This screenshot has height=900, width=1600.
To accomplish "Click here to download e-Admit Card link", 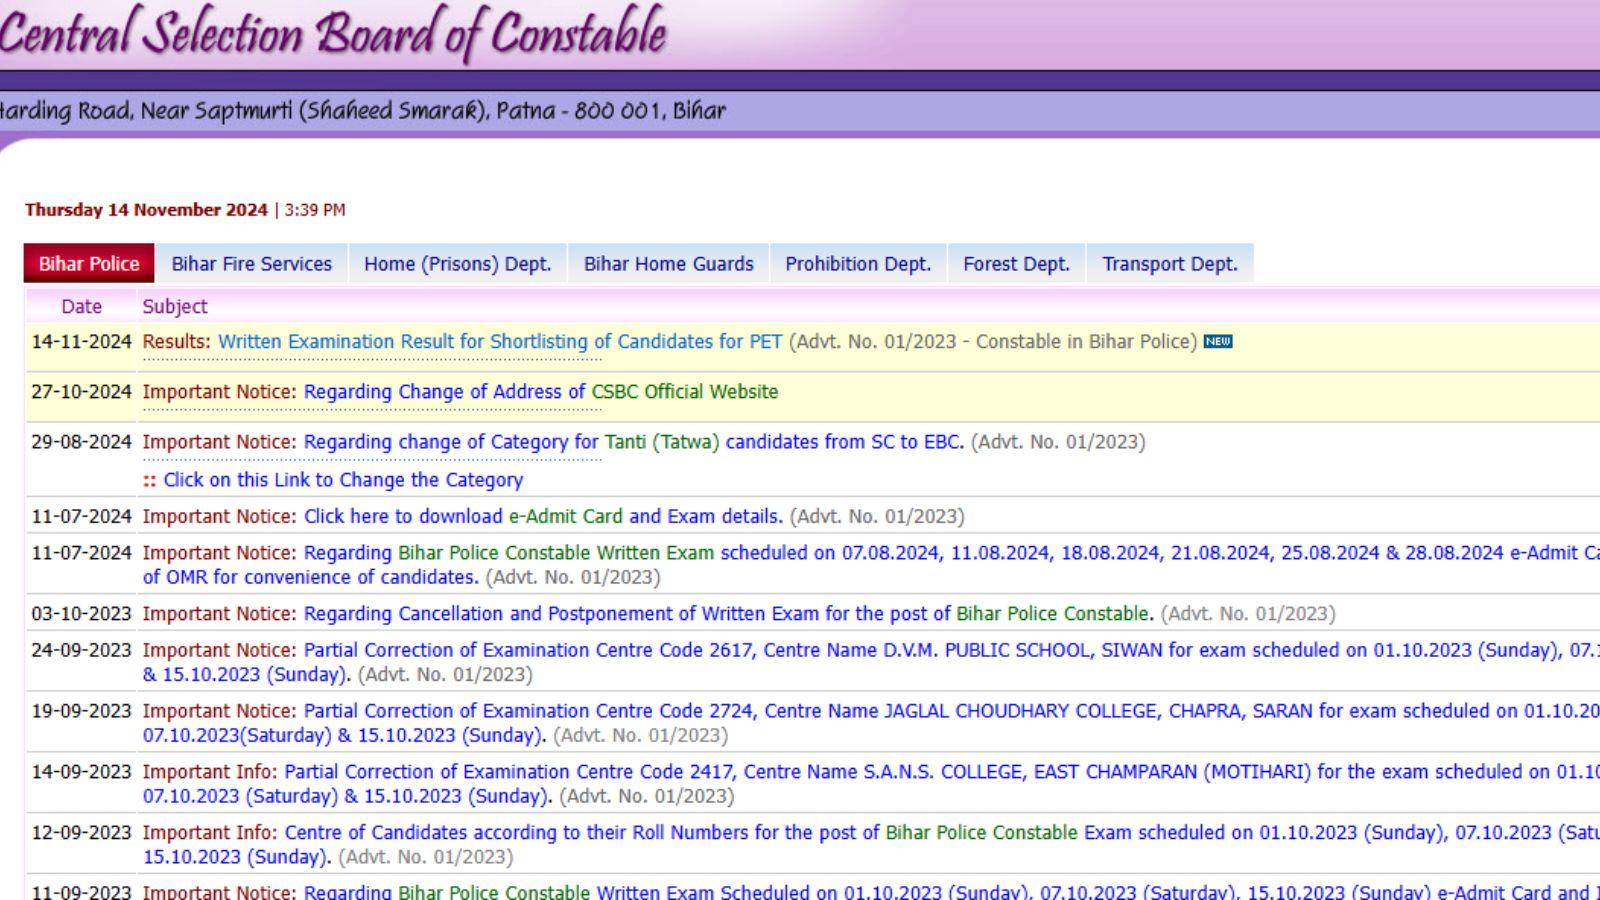I will pos(542,517).
